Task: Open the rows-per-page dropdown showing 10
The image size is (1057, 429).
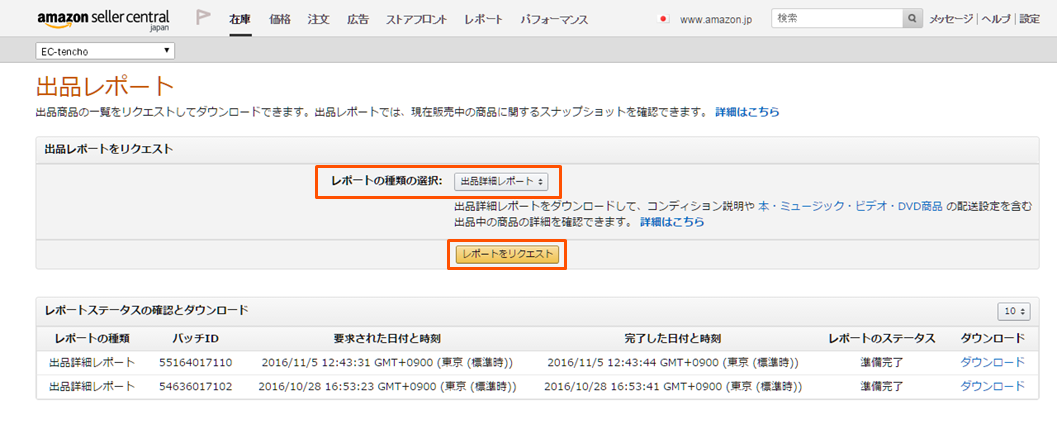Action: point(1014,311)
